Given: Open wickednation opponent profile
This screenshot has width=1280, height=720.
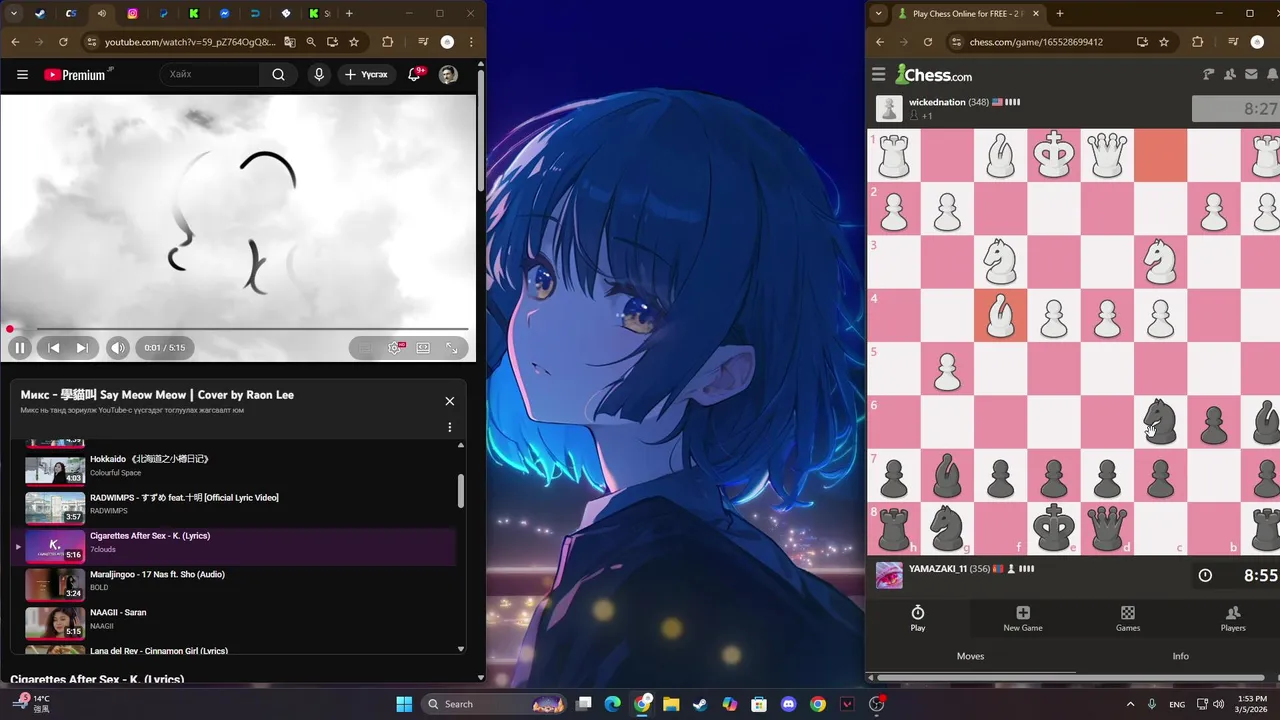Looking at the screenshot, I should point(937,102).
